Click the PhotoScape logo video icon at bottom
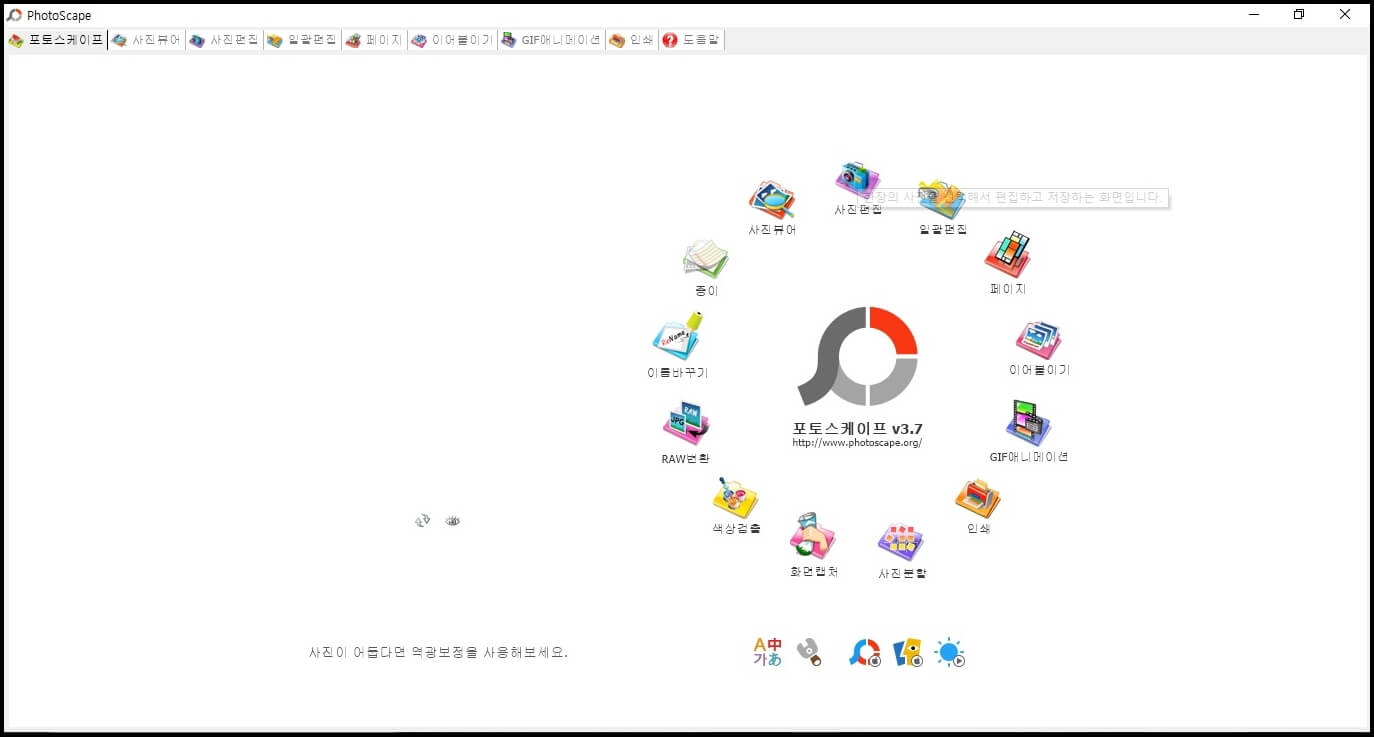The image size is (1374, 737). (x=865, y=653)
